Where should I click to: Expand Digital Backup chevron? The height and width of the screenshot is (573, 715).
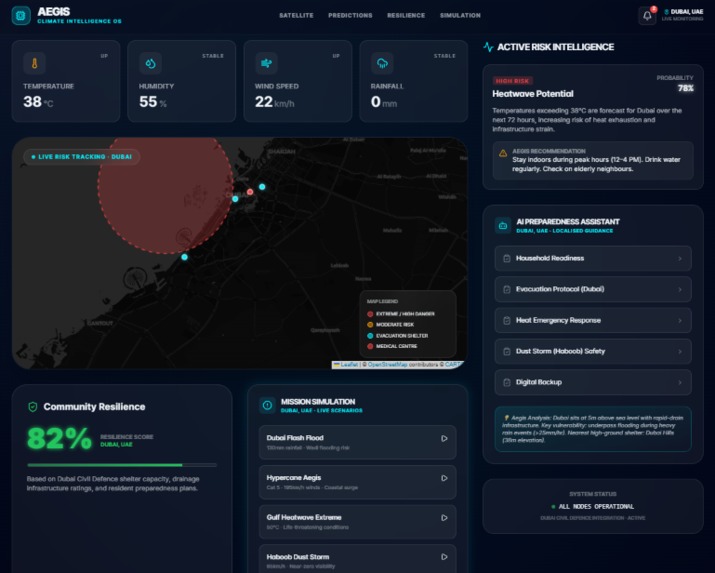coord(680,382)
